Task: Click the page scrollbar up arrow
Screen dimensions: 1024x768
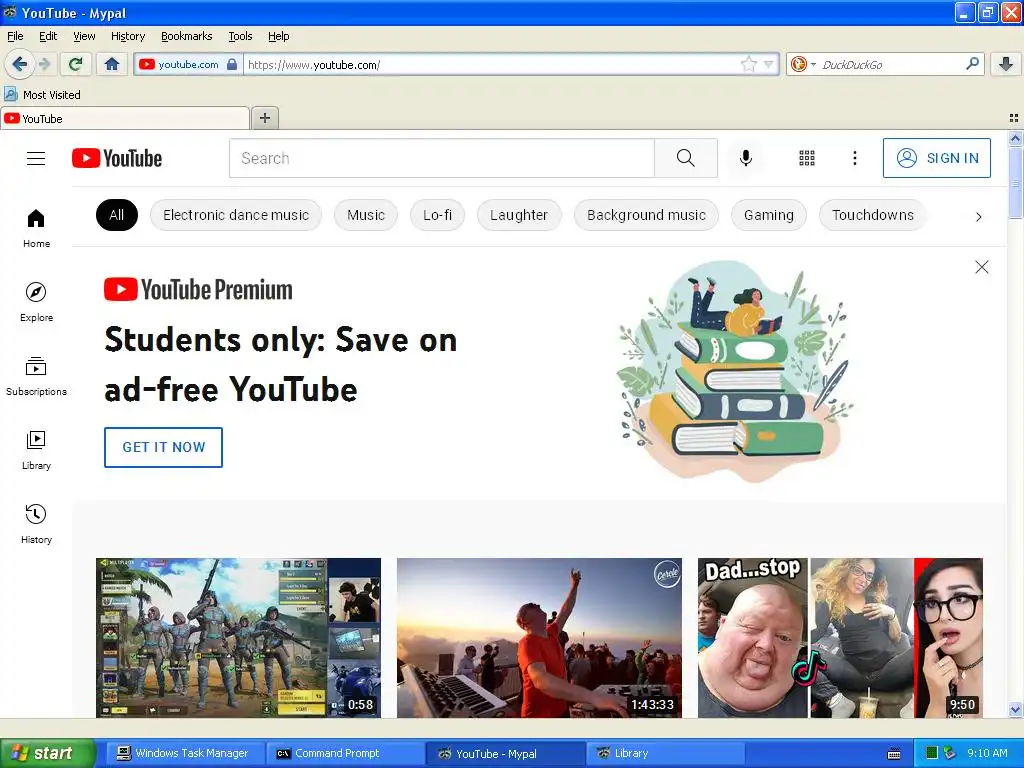Action: click(1015, 138)
